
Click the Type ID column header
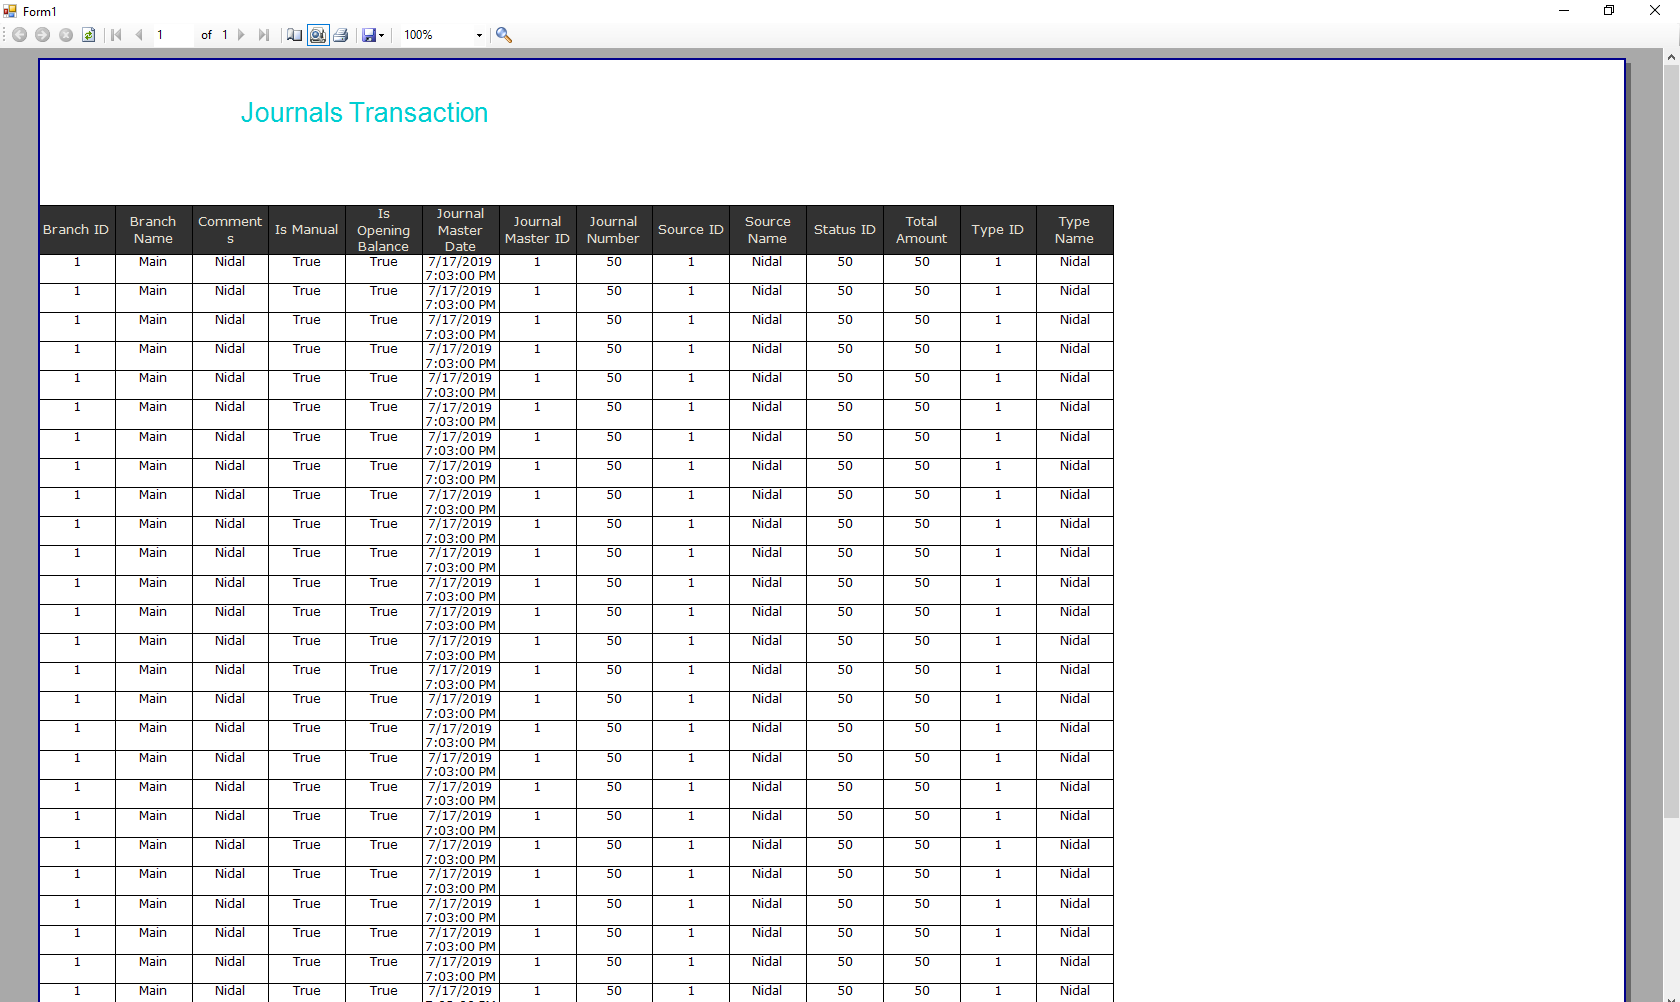[x=998, y=230]
